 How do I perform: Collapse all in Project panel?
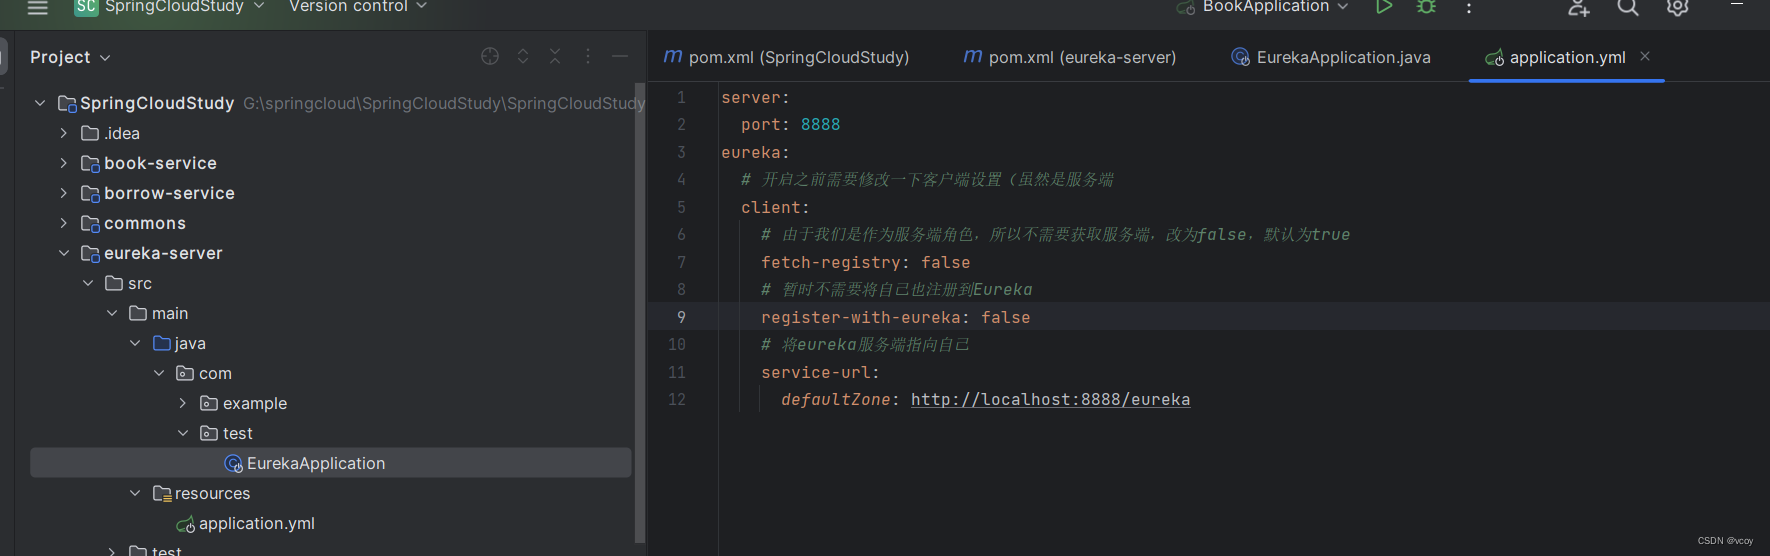[x=555, y=57]
